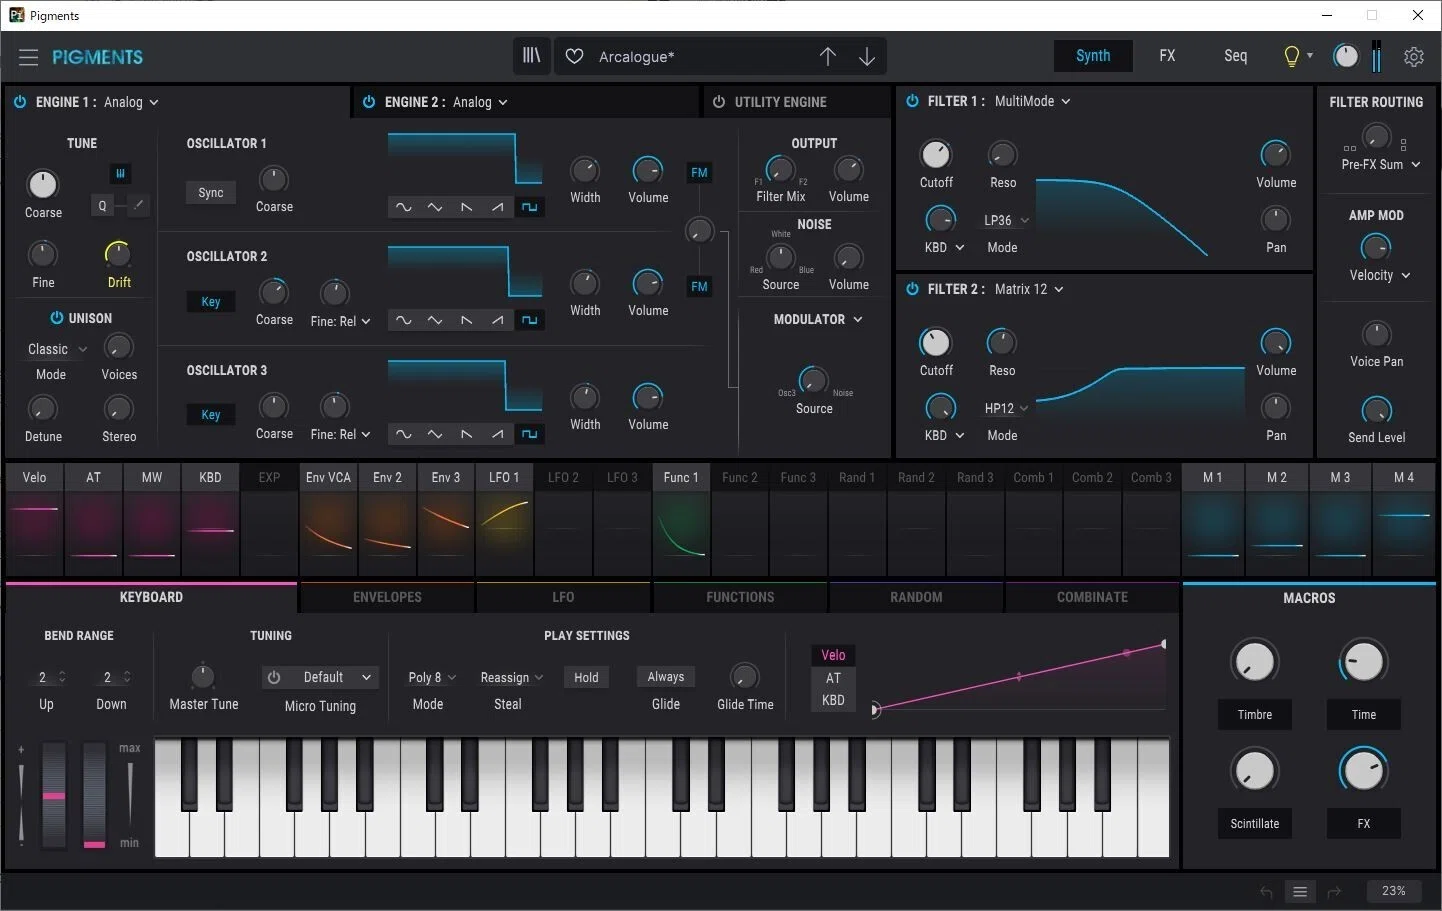Increase Bend Range Up stepper
The width and height of the screenshot is (1442, 911).
[x=62, y=673]
